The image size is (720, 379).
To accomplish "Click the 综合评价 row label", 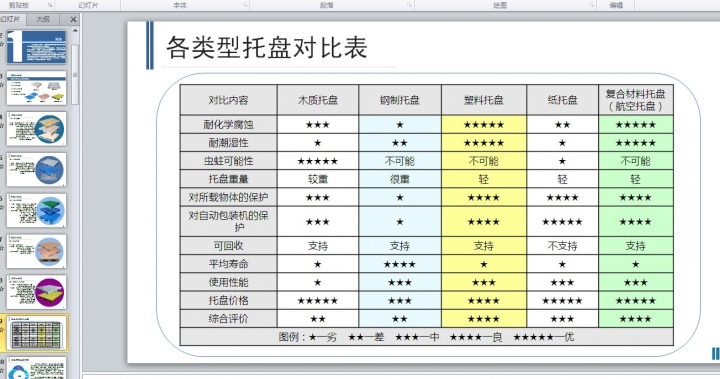I will (228, 318).
